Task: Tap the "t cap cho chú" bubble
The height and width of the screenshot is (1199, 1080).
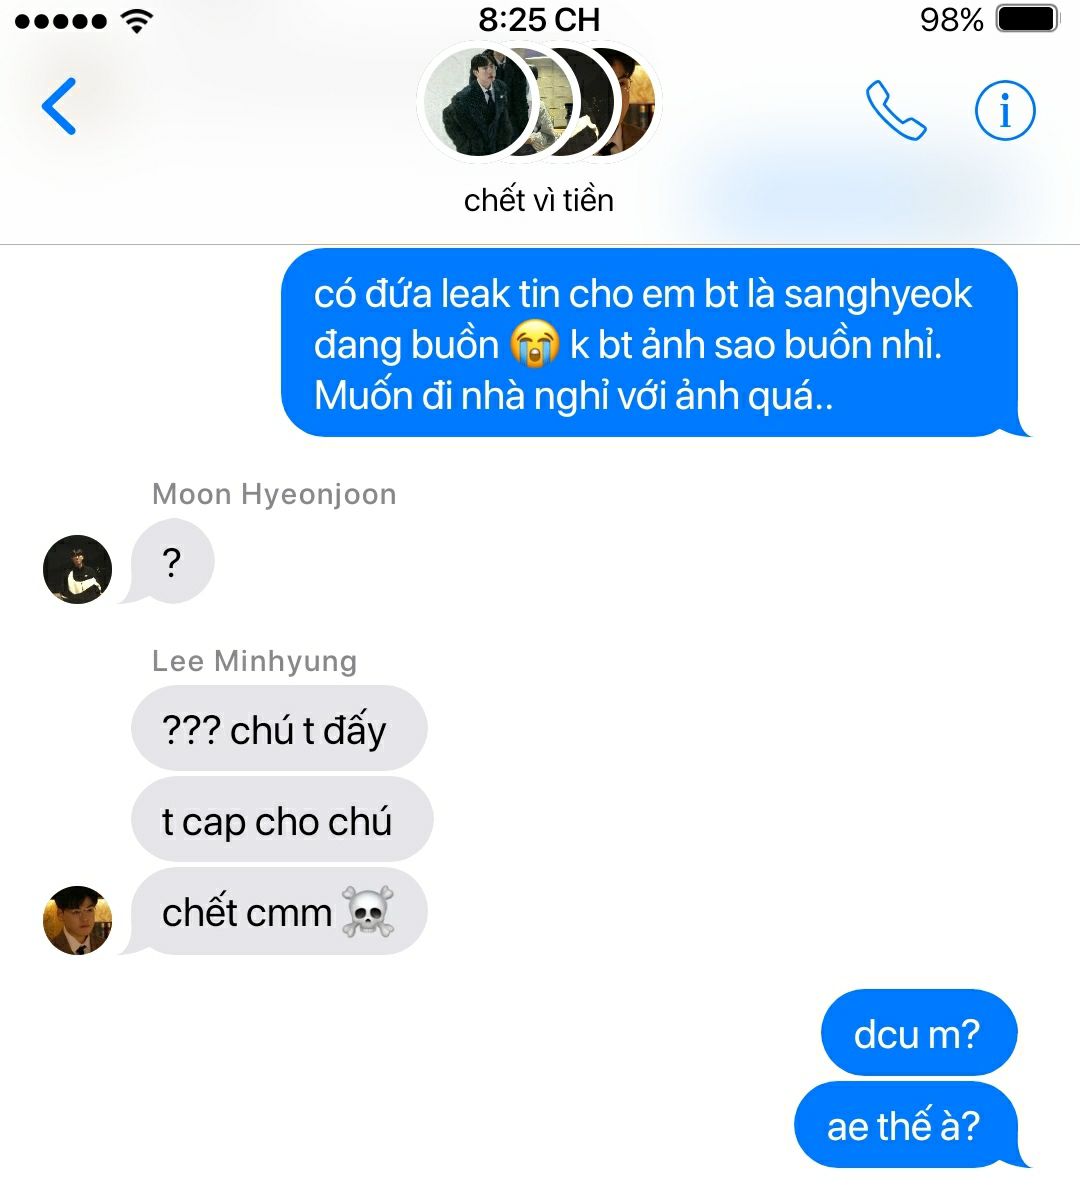Action: point(281,820)
